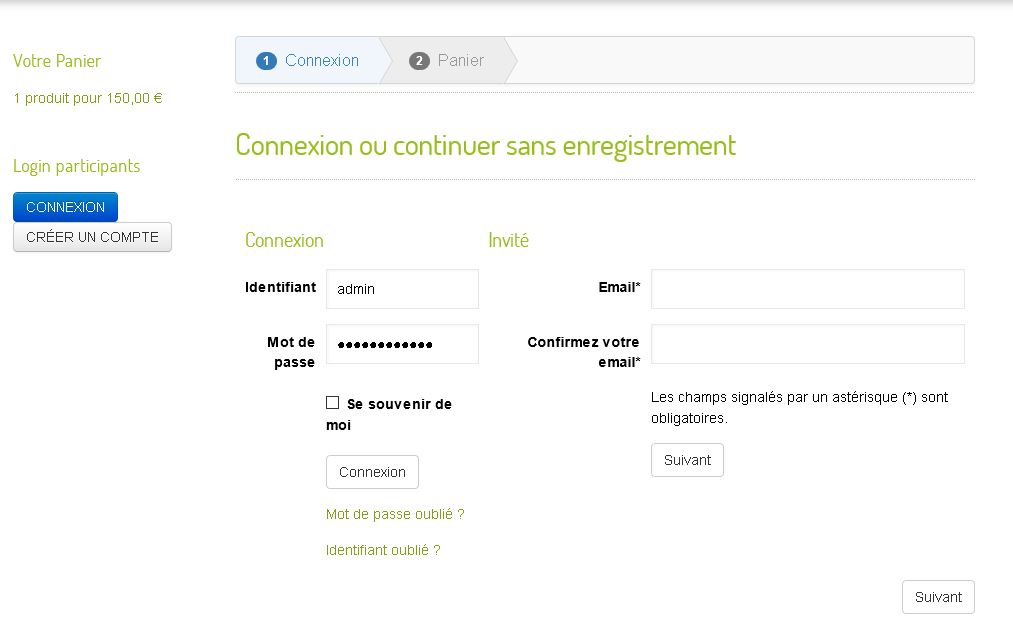Image resolution: width=1013 pixels, height=628 pixels.
Task: Click the step 2 number badge
Action: coord(419,61)
